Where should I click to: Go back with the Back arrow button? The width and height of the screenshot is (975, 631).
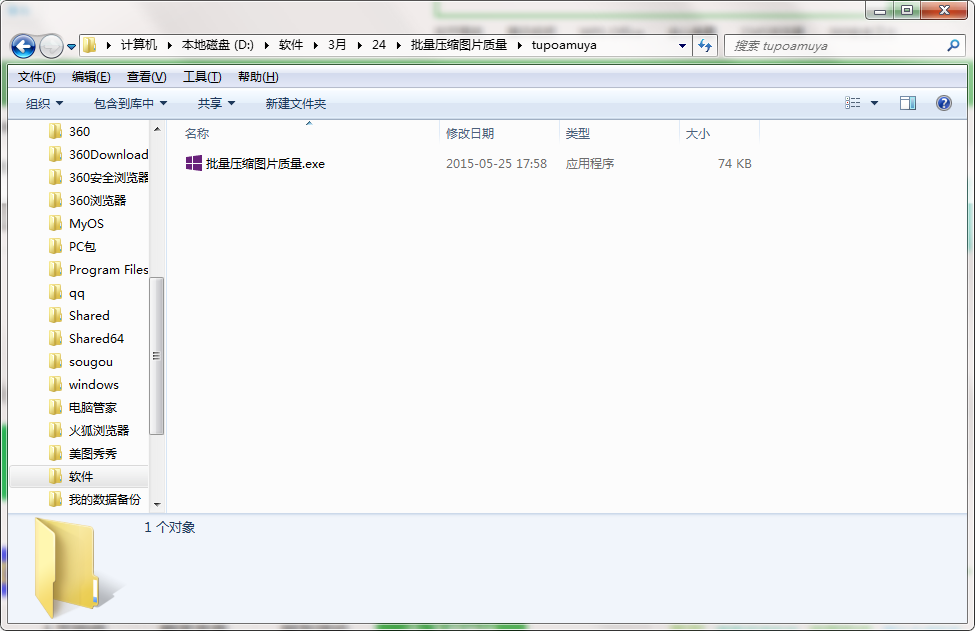[x=23, y=46]
